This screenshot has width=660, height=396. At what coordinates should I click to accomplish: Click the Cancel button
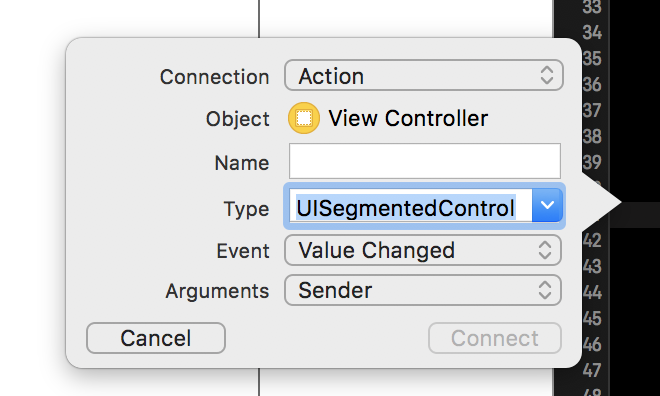point(156,338)
